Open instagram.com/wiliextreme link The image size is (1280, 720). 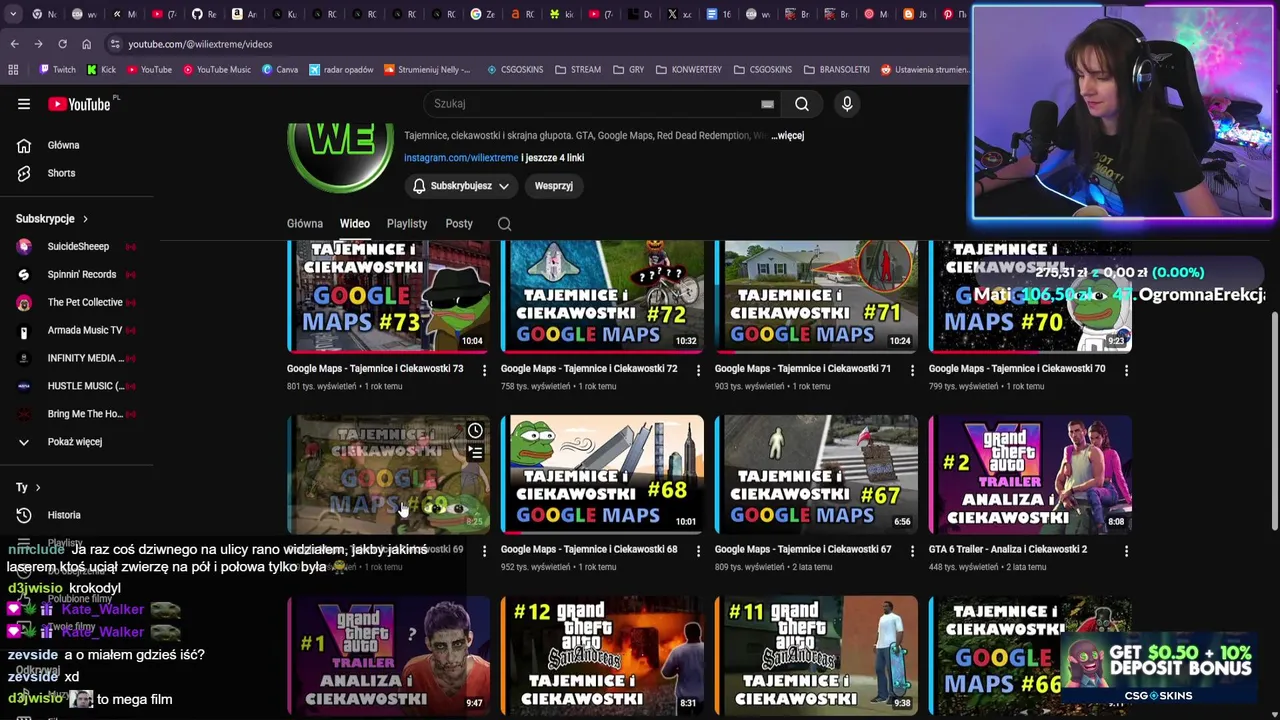pyautogui.click(x=461, y=158)
